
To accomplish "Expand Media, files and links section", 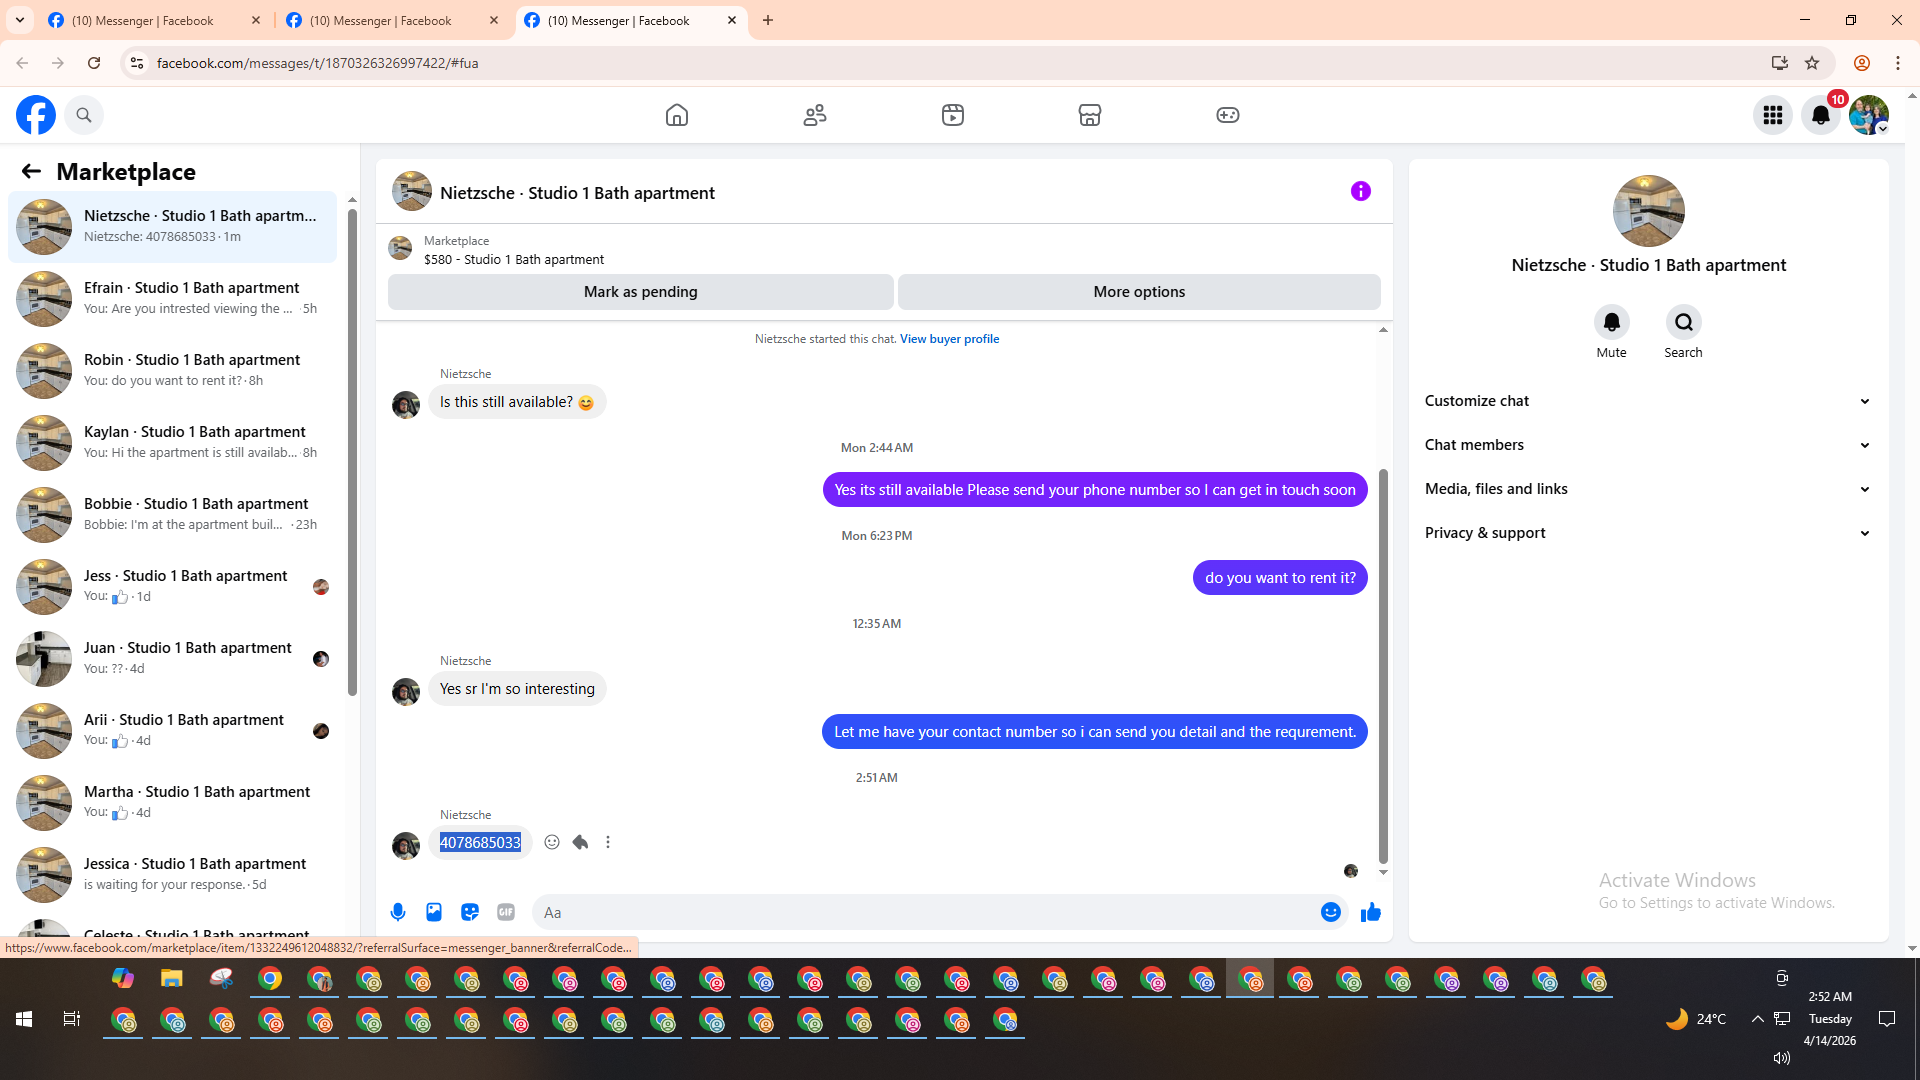I will coord(1647,489).
